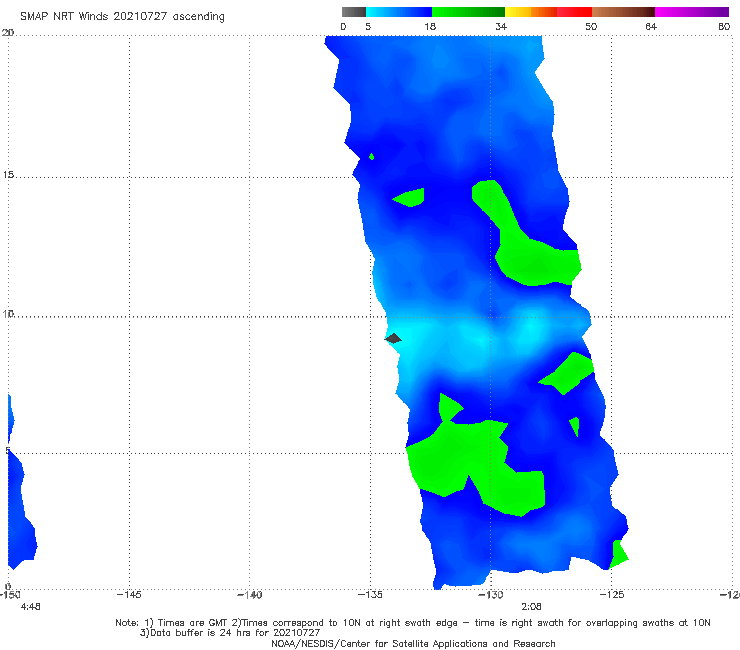Click the note line starting "Note: 1) Times are GMT"
This screenshot has height=650, width=740.
click(413, 623)
